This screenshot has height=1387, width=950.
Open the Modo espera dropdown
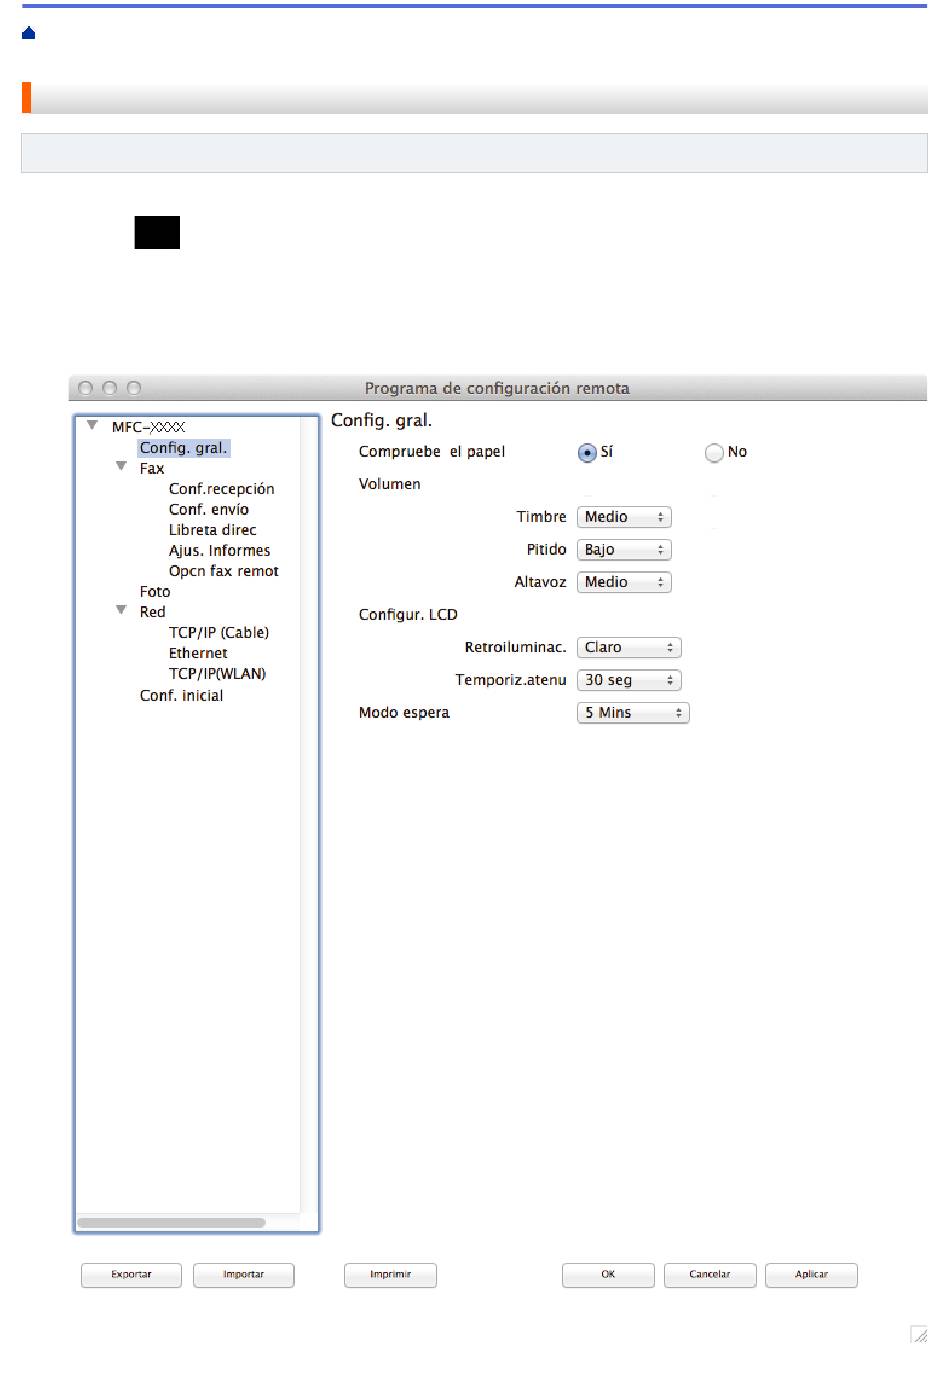pyautogui.click(x=633, y=713)
